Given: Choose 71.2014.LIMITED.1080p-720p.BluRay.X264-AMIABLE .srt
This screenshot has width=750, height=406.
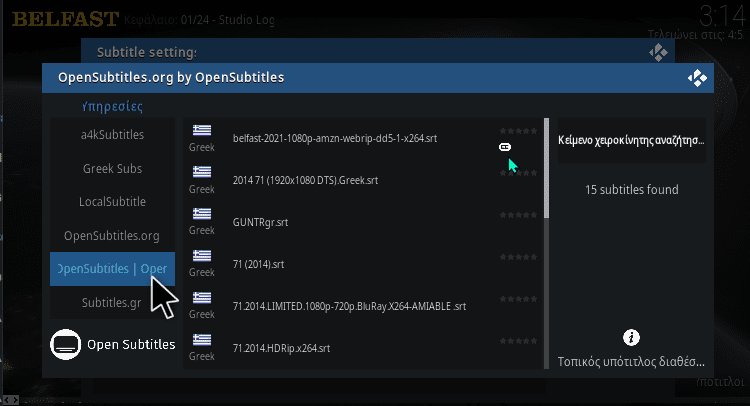Looking at the screenshot, I should 363,307.
